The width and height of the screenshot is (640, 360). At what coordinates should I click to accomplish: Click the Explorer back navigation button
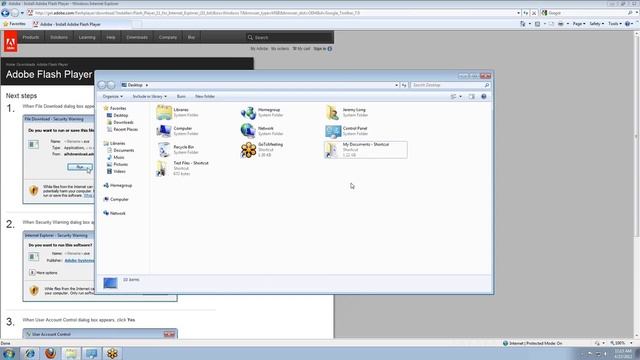[x=102, y=85]
